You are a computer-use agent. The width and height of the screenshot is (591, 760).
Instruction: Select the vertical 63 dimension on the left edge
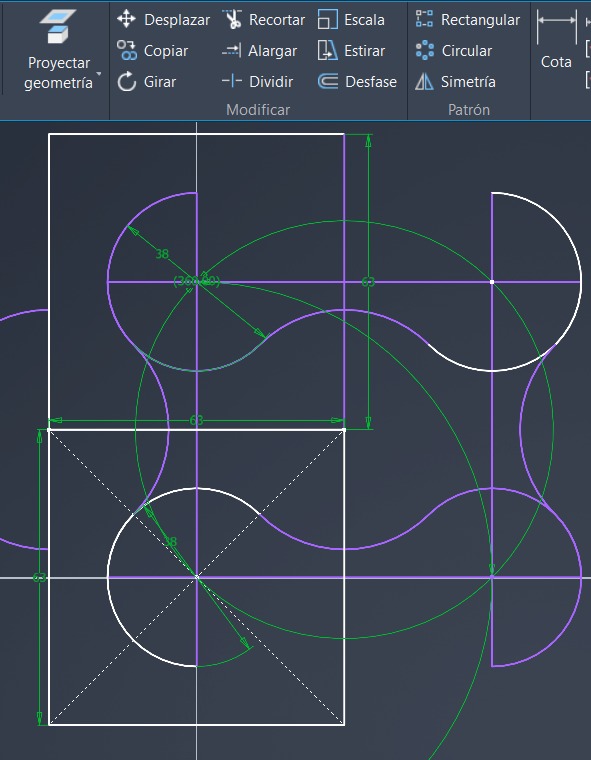(x=39, y=577)
